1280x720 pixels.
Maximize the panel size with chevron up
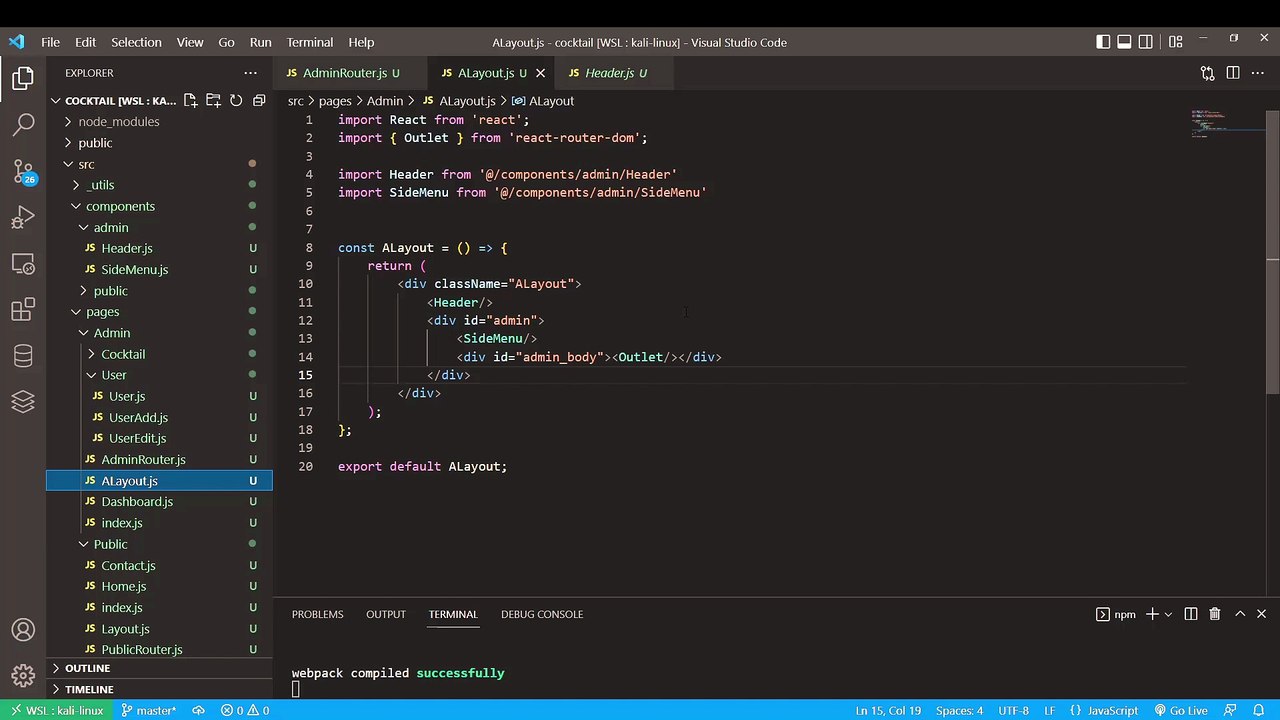click(x=1240, y=614)
